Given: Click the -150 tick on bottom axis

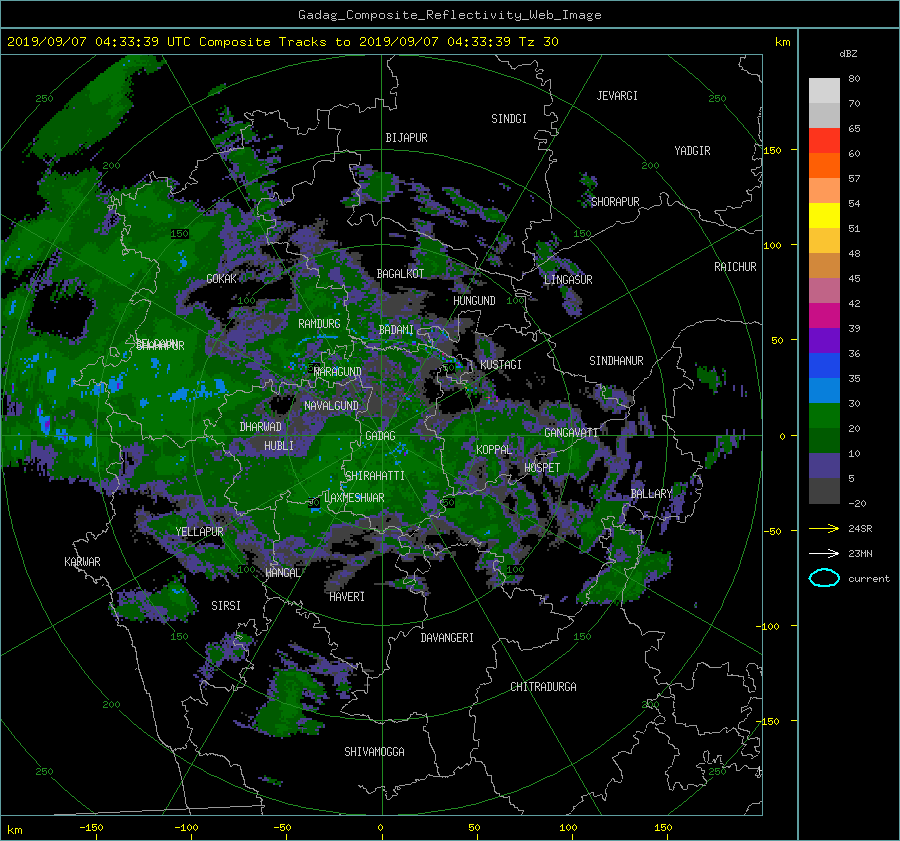Looking at the screenshot, I should (x=91, y=827).
